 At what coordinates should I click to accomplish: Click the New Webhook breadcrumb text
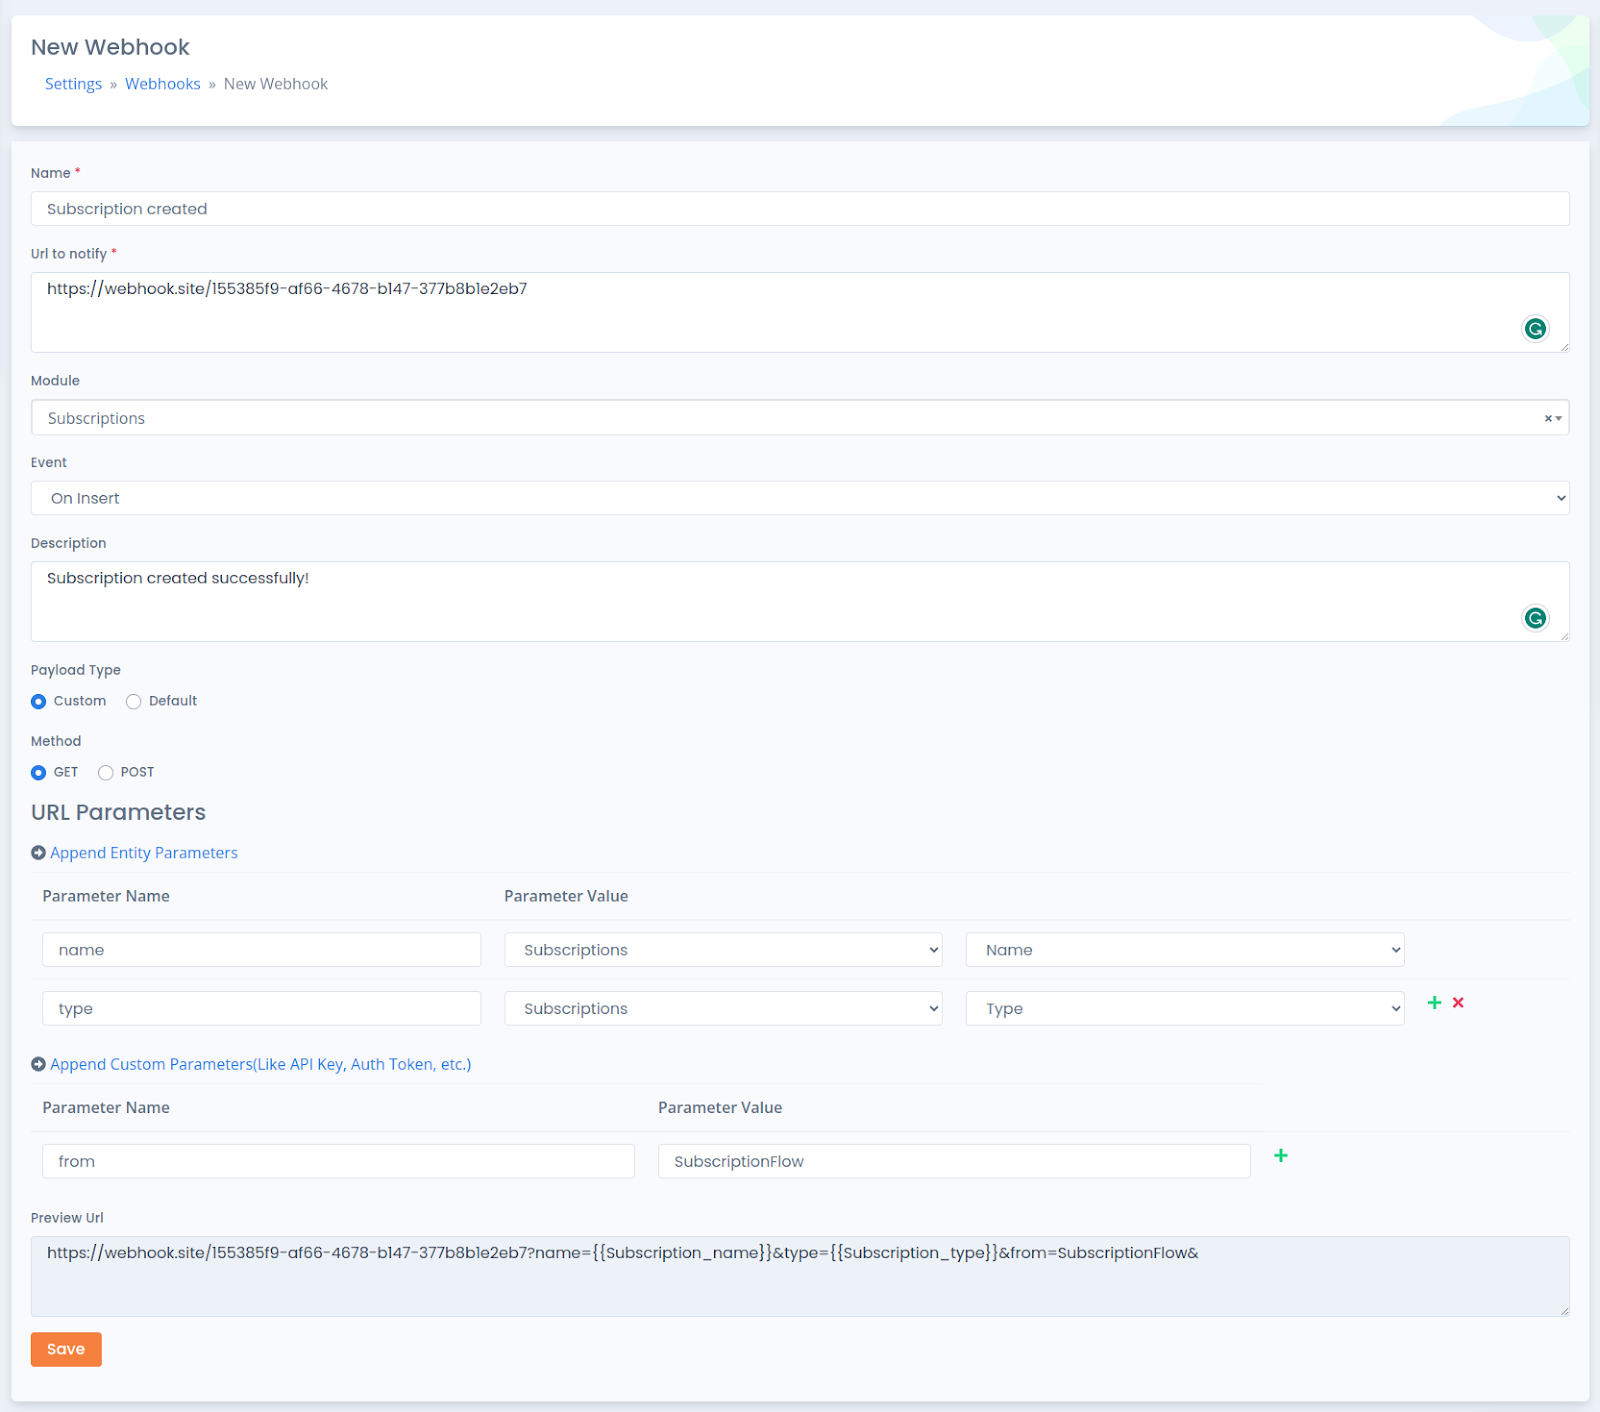276,84
